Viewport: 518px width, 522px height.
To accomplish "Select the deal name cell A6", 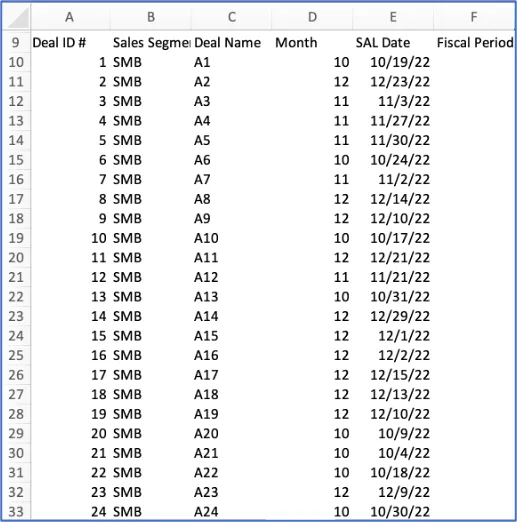I will click(232, 160).
